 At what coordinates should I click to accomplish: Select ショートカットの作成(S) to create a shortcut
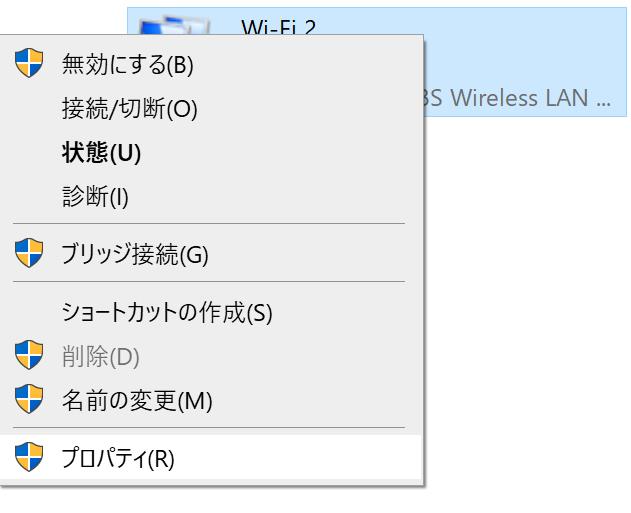(x=167, y=312)
